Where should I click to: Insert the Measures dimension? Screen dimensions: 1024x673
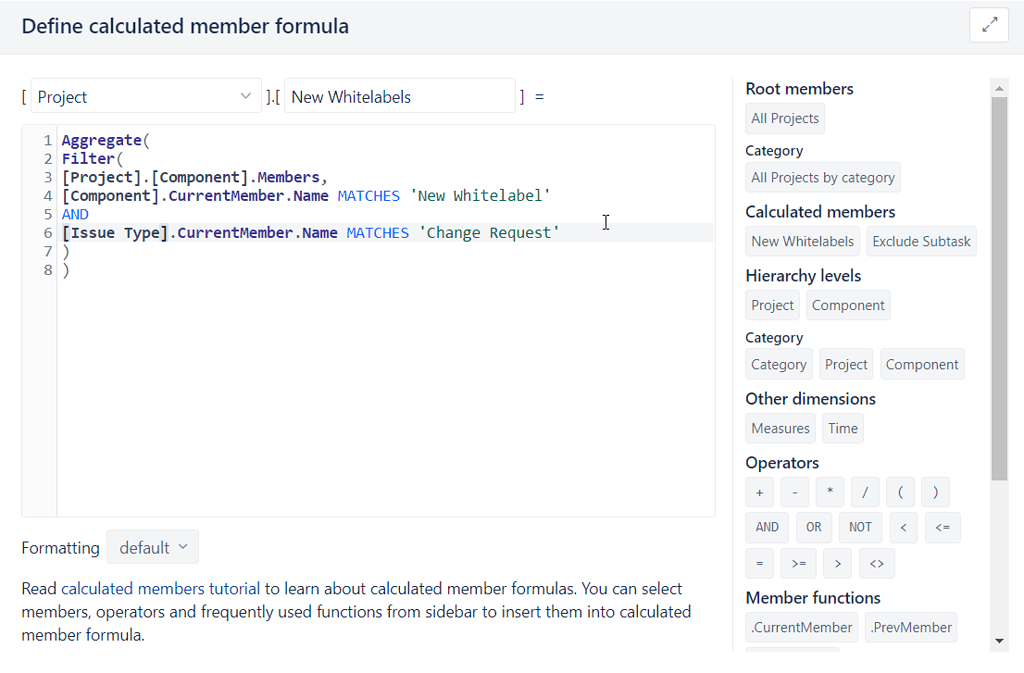[x=780, y=427]
